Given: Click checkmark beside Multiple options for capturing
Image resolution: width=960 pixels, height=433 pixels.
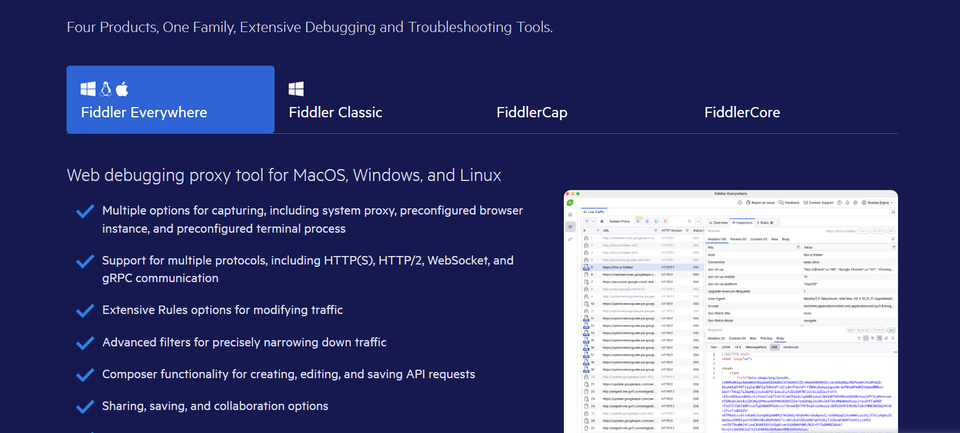Looking at the screenshot, I should click(85, 211).
